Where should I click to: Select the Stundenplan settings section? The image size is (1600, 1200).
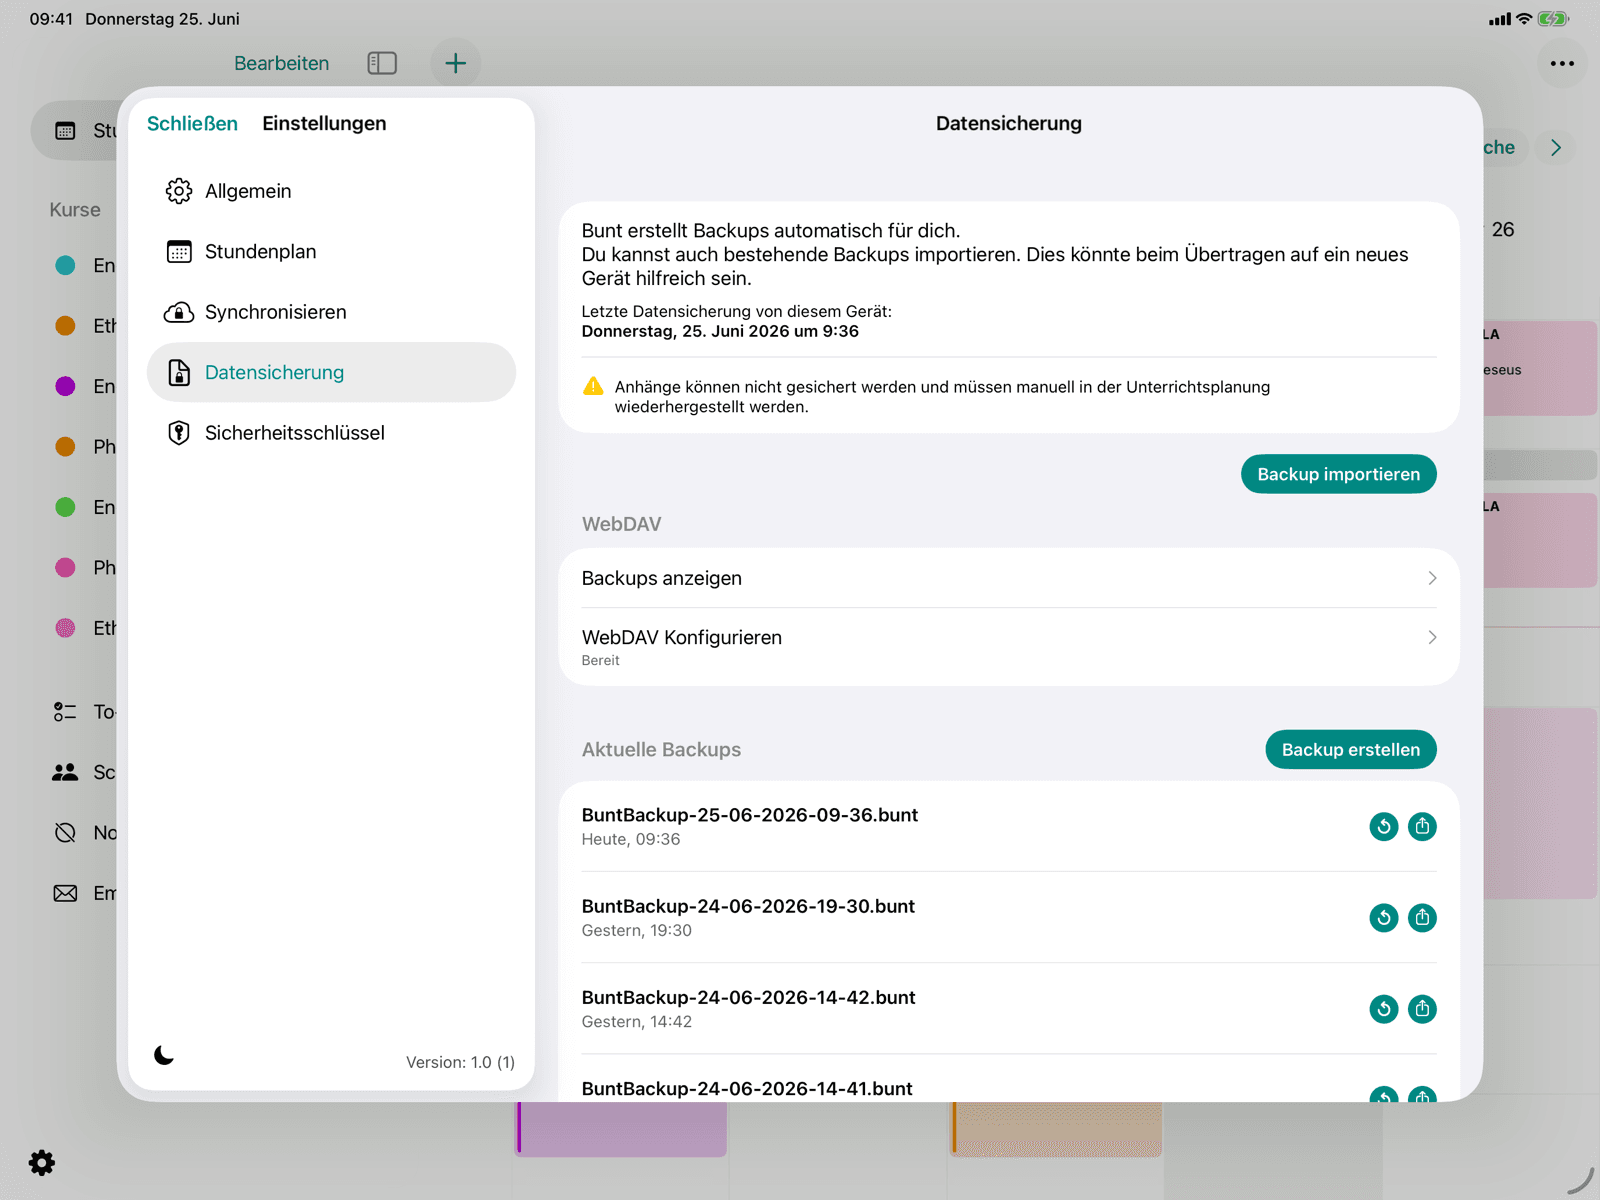pos(331,252)
